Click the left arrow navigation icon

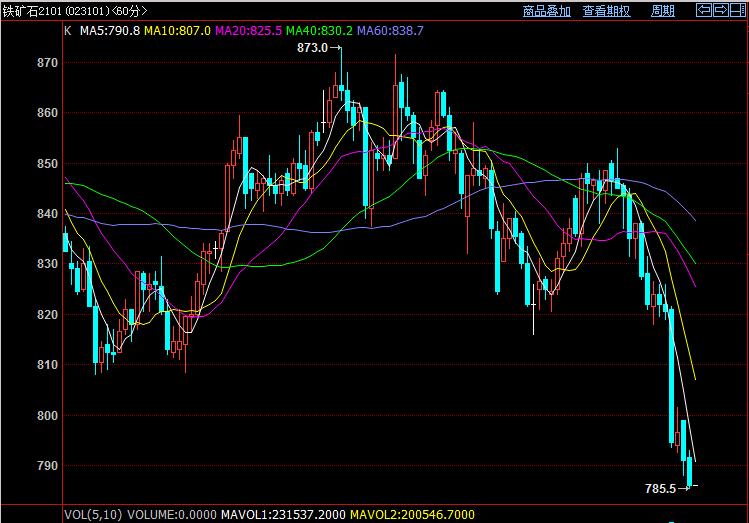click(x=704, y=10)
